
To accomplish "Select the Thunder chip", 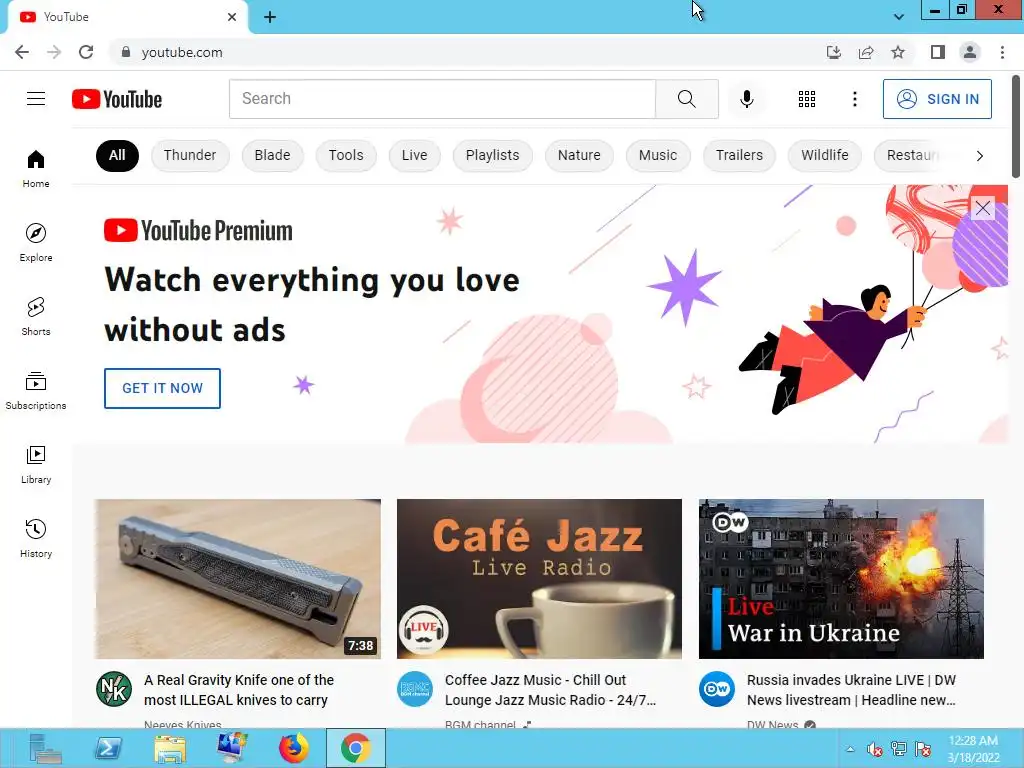I will coord(190,155).
